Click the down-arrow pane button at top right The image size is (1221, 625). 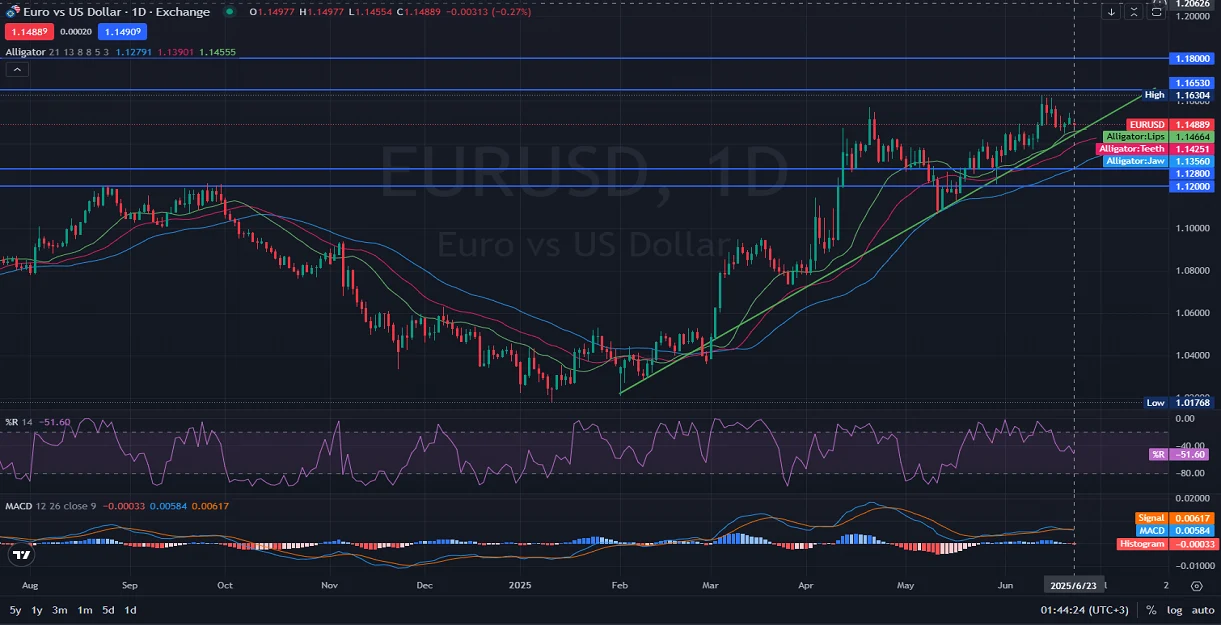tap(1112, 12)
